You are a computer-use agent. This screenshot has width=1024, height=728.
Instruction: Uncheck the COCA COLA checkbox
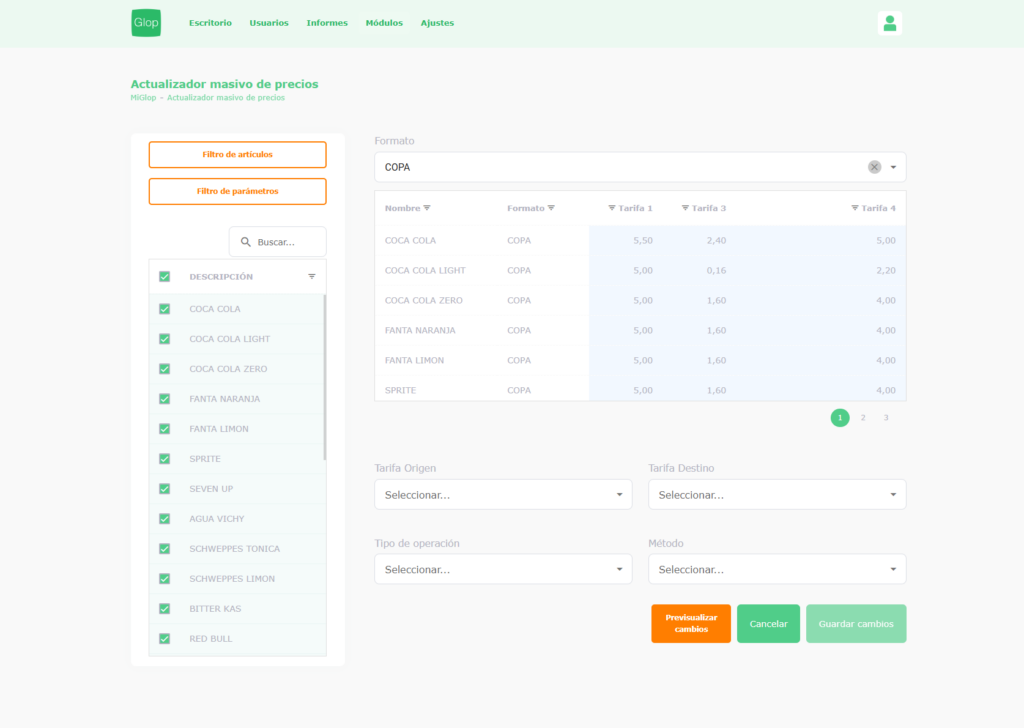[165, 309]
